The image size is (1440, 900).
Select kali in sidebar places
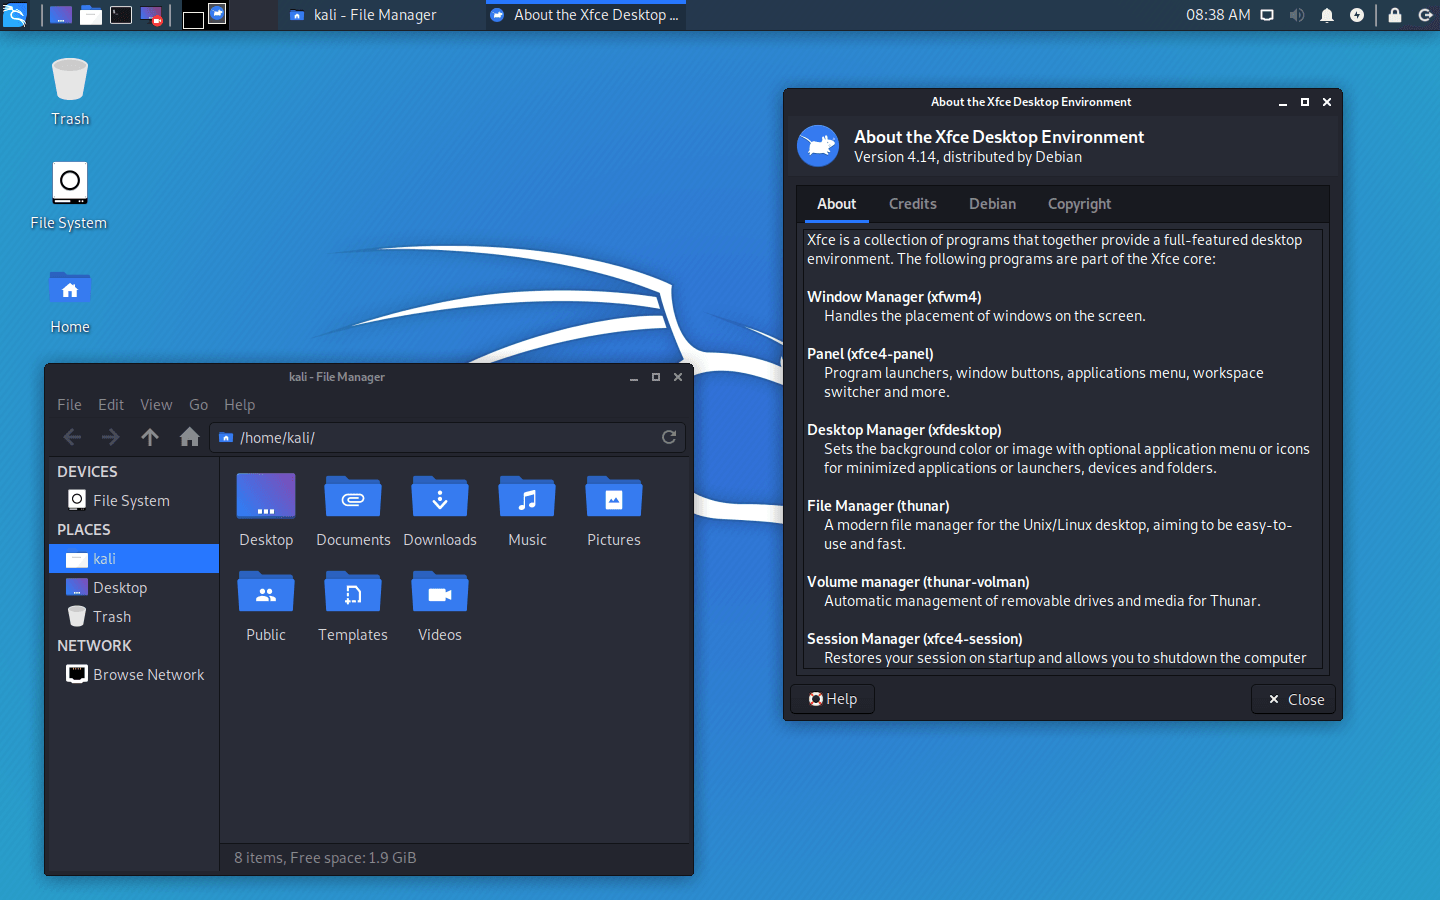134,559
